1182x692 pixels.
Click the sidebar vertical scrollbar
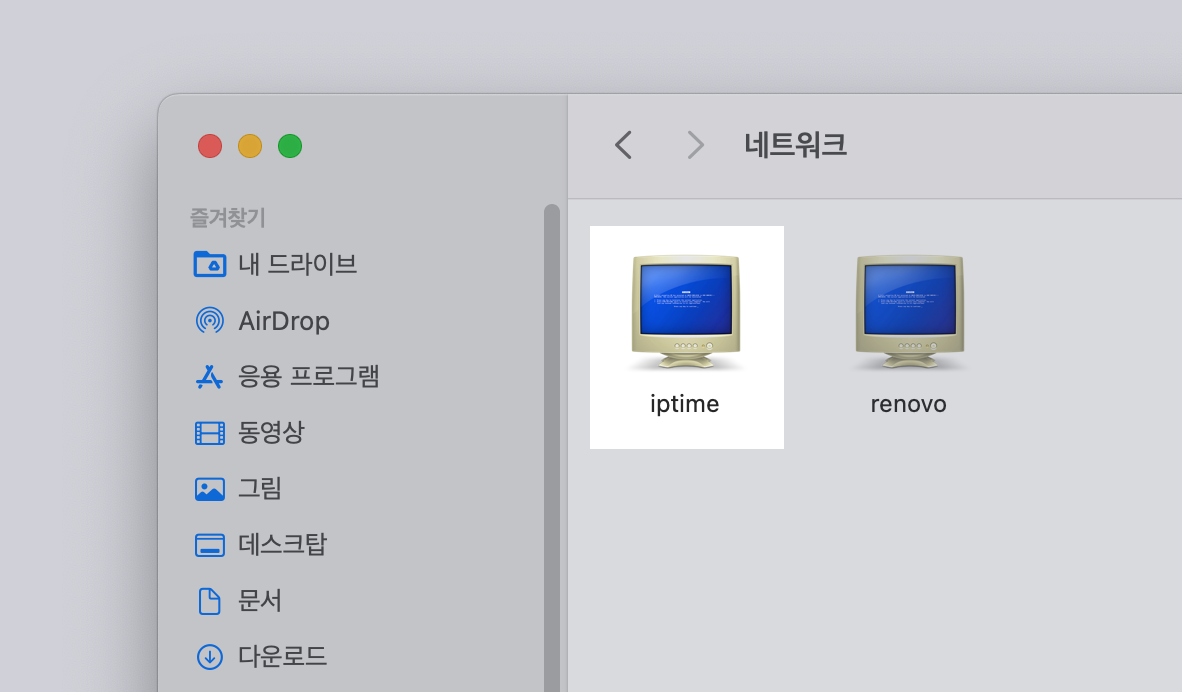(552, 448)
